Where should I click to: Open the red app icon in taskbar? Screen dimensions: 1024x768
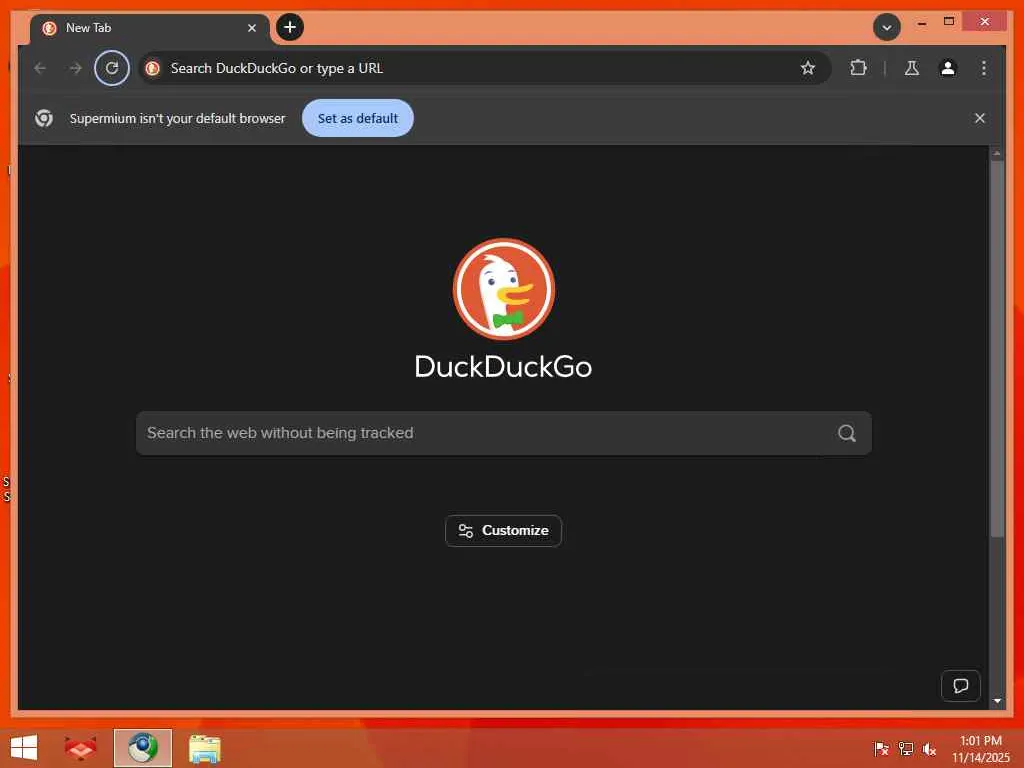pos(80,748)
